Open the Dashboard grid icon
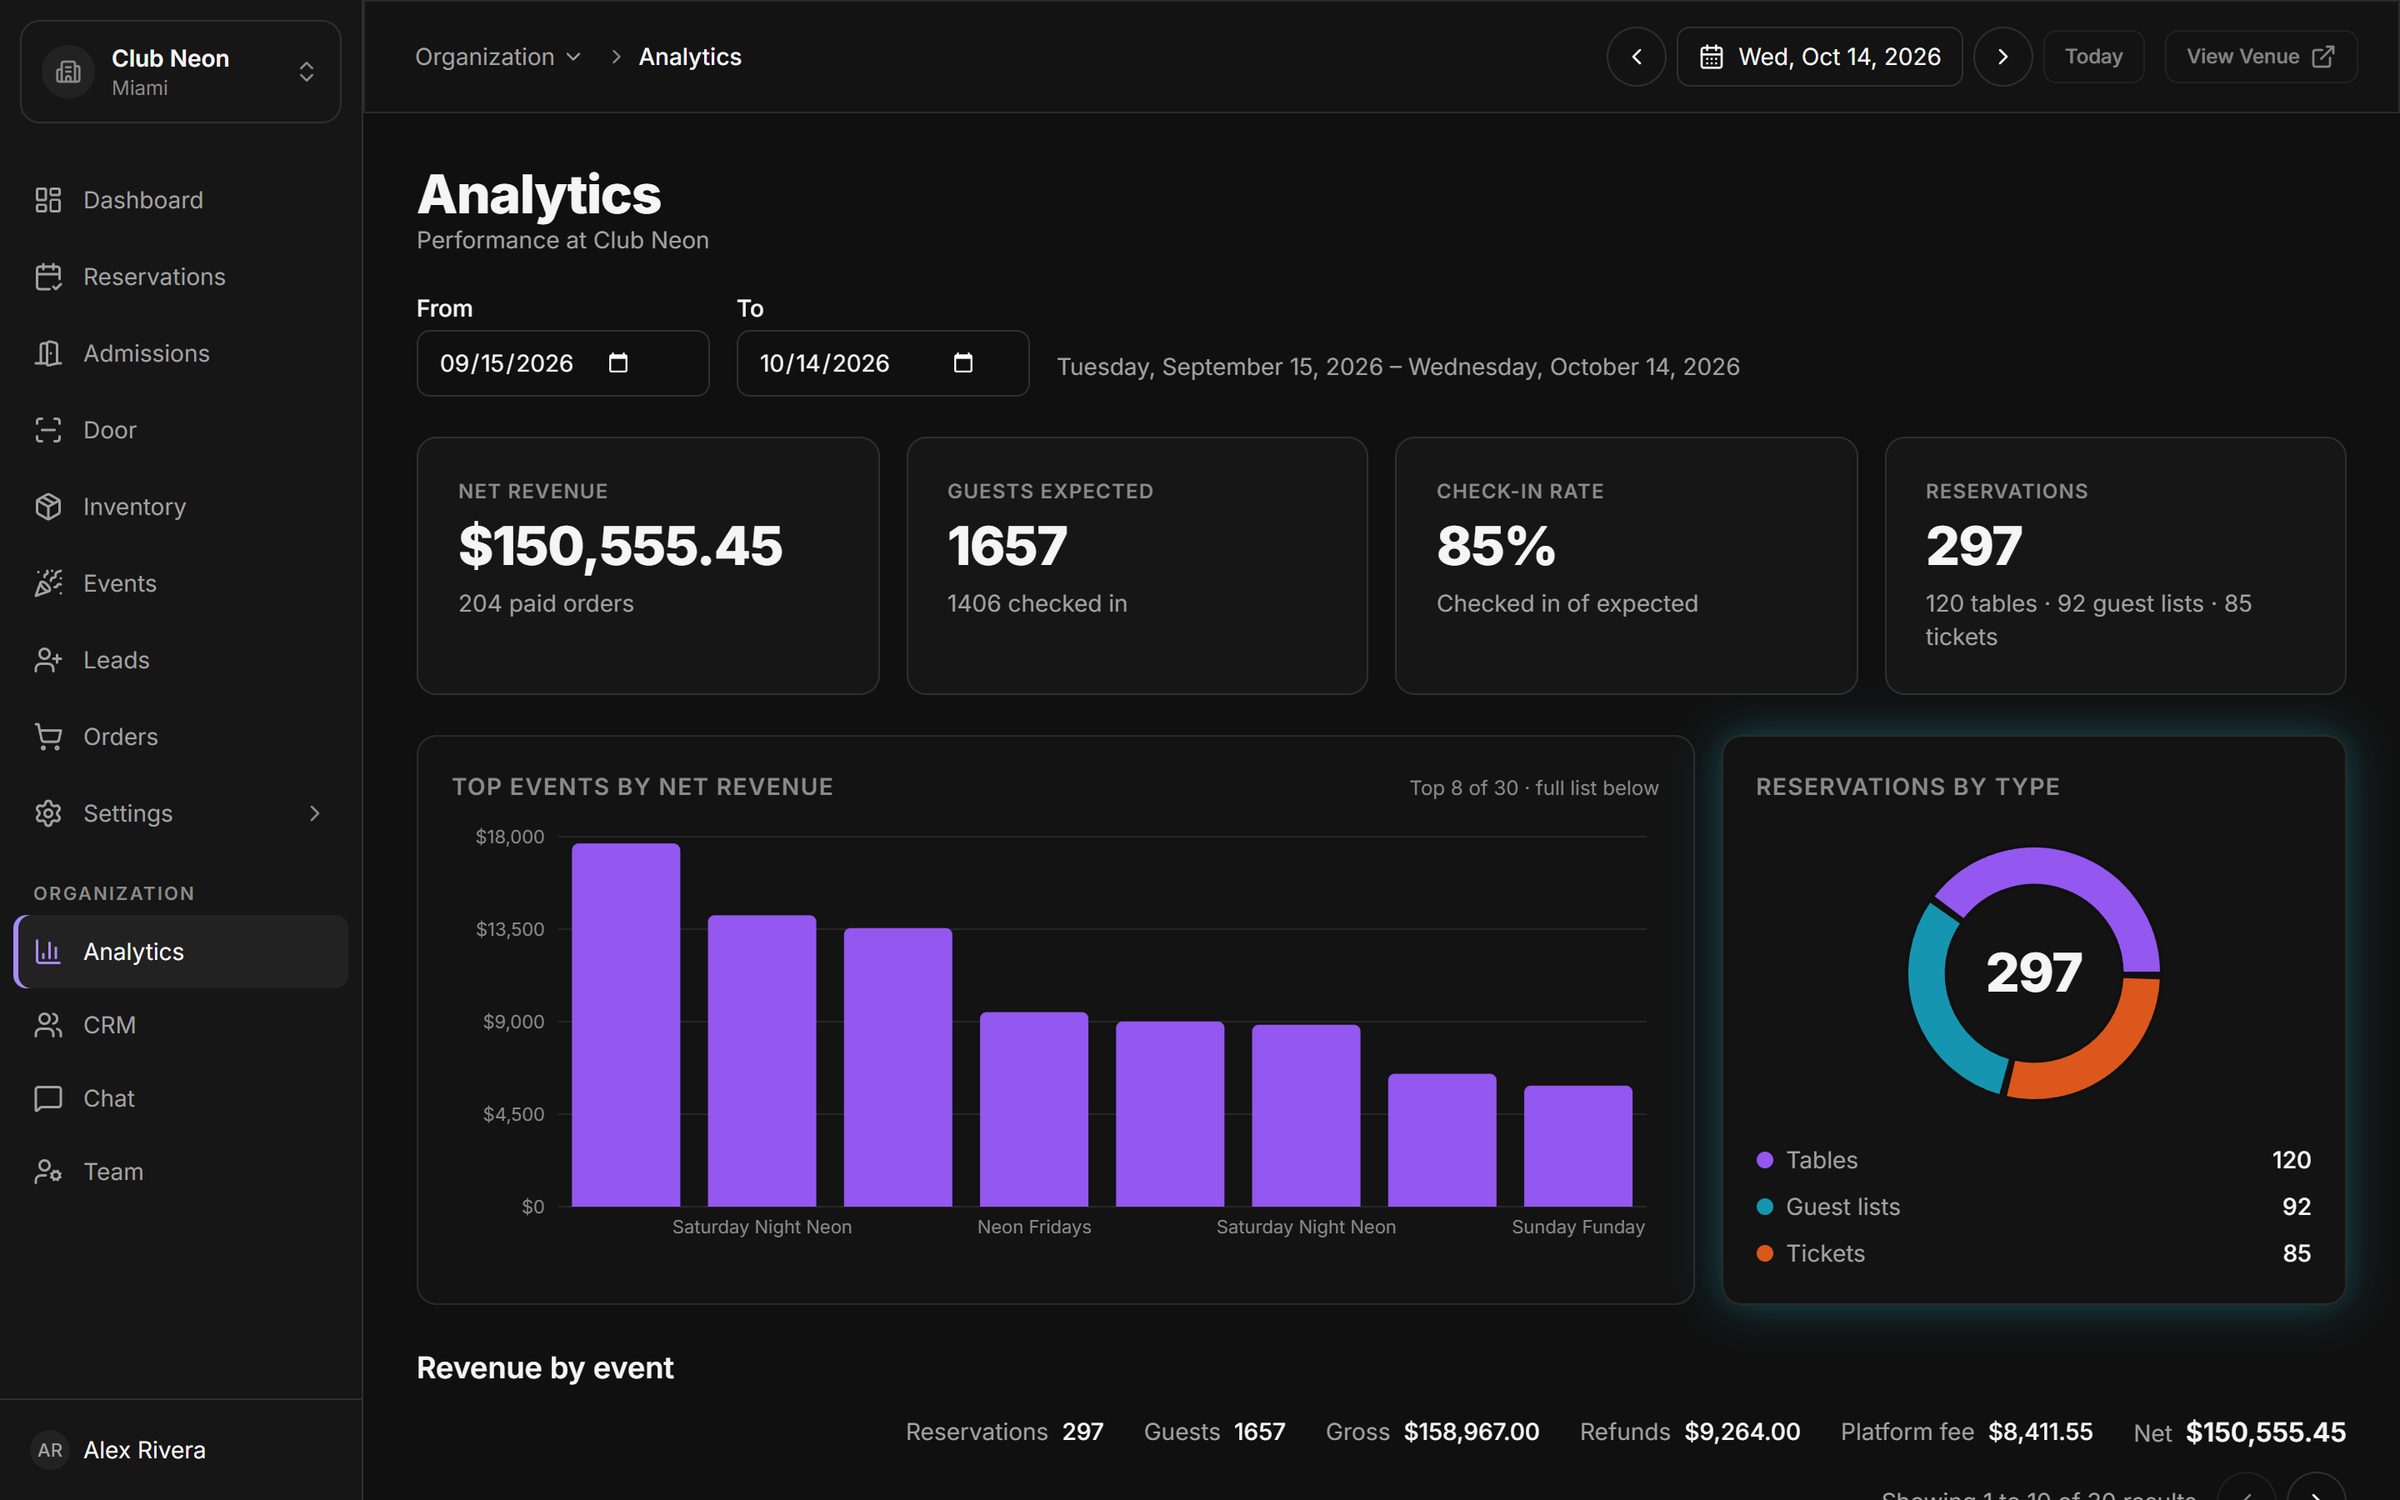This screenshot has height=1500, width=2400. [48, 200]
